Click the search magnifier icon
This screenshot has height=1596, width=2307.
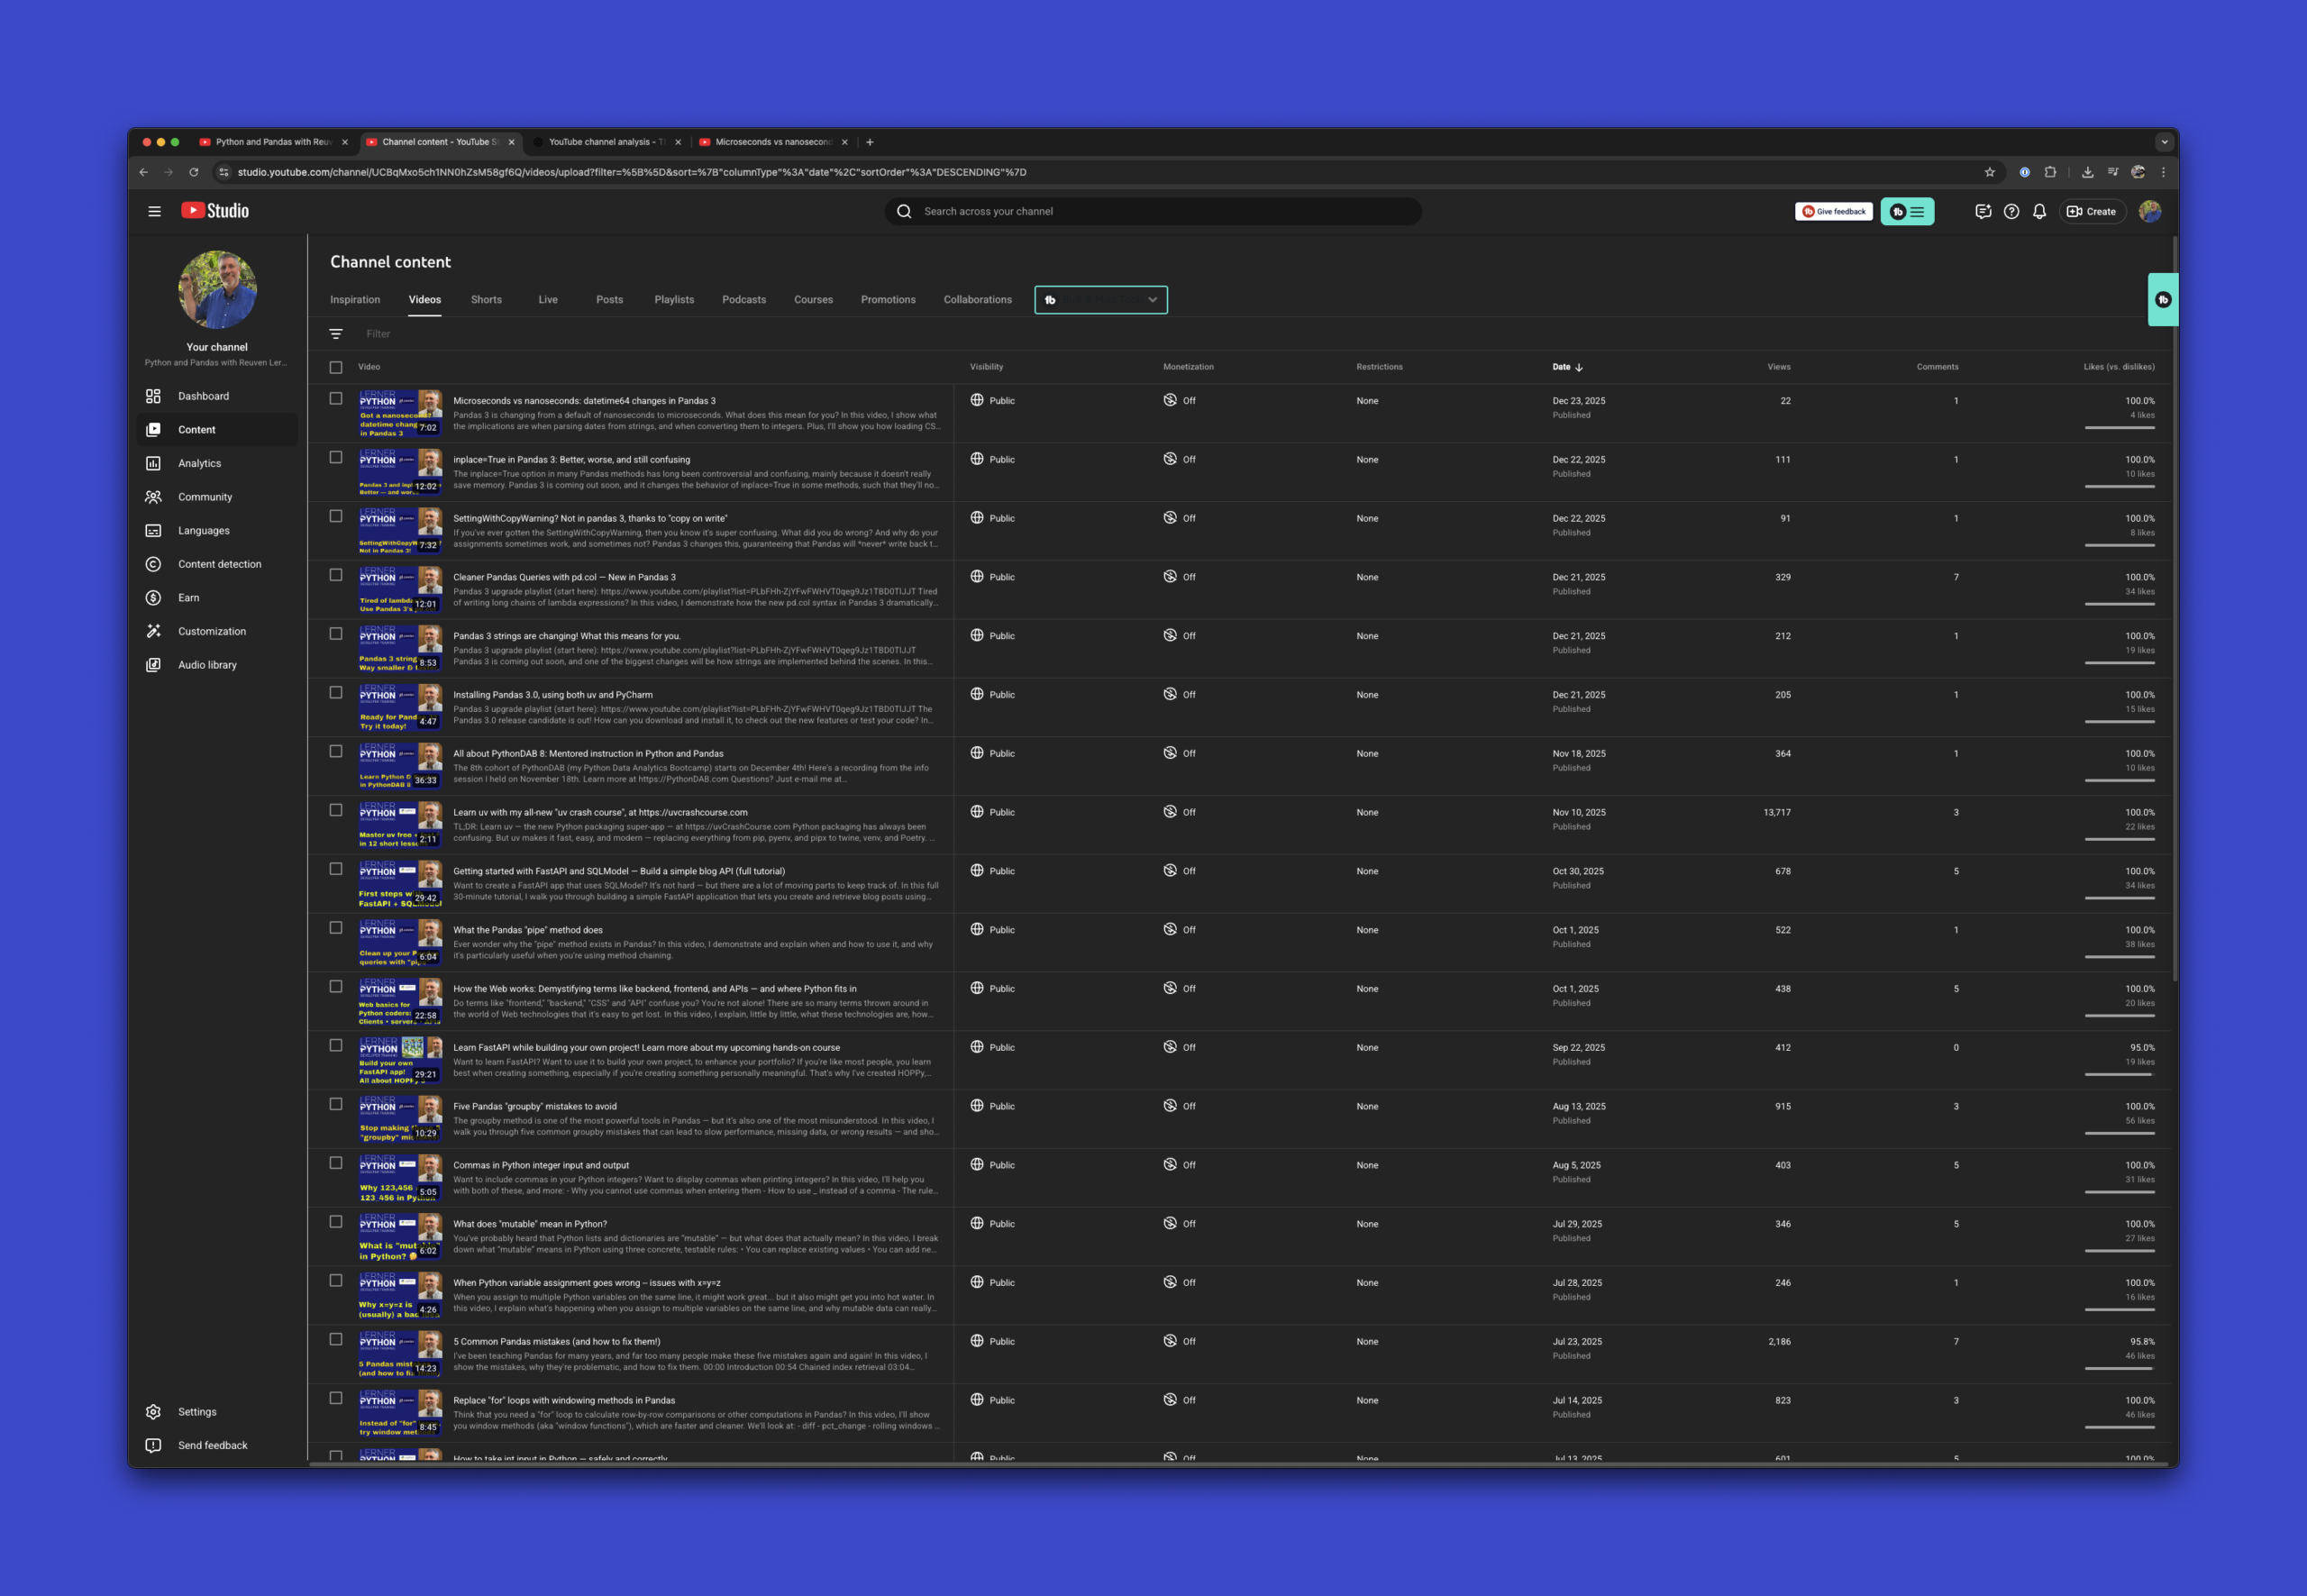(904, 211)
